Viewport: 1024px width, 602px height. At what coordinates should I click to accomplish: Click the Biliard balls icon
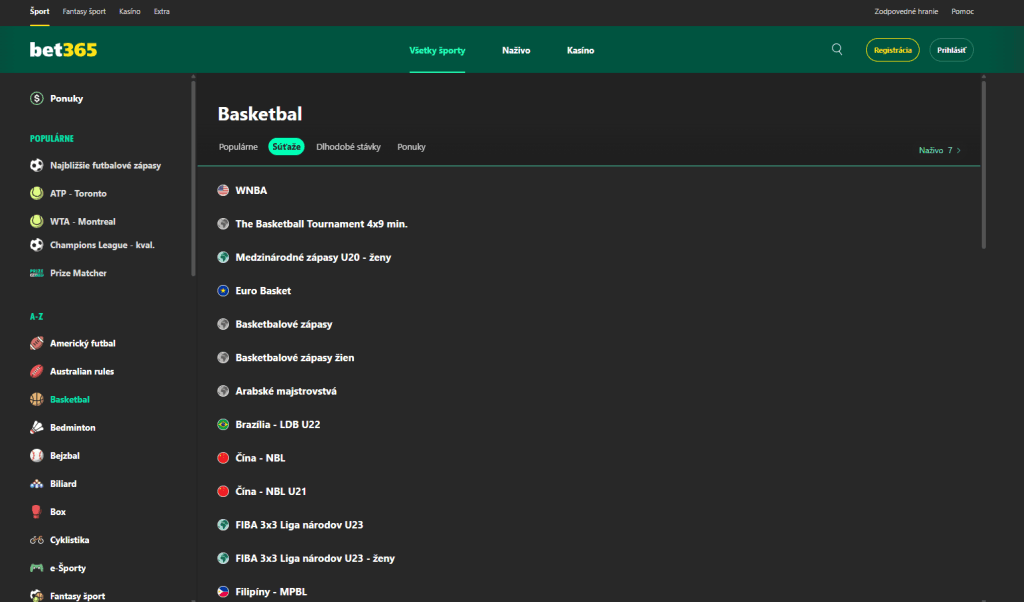37,484
